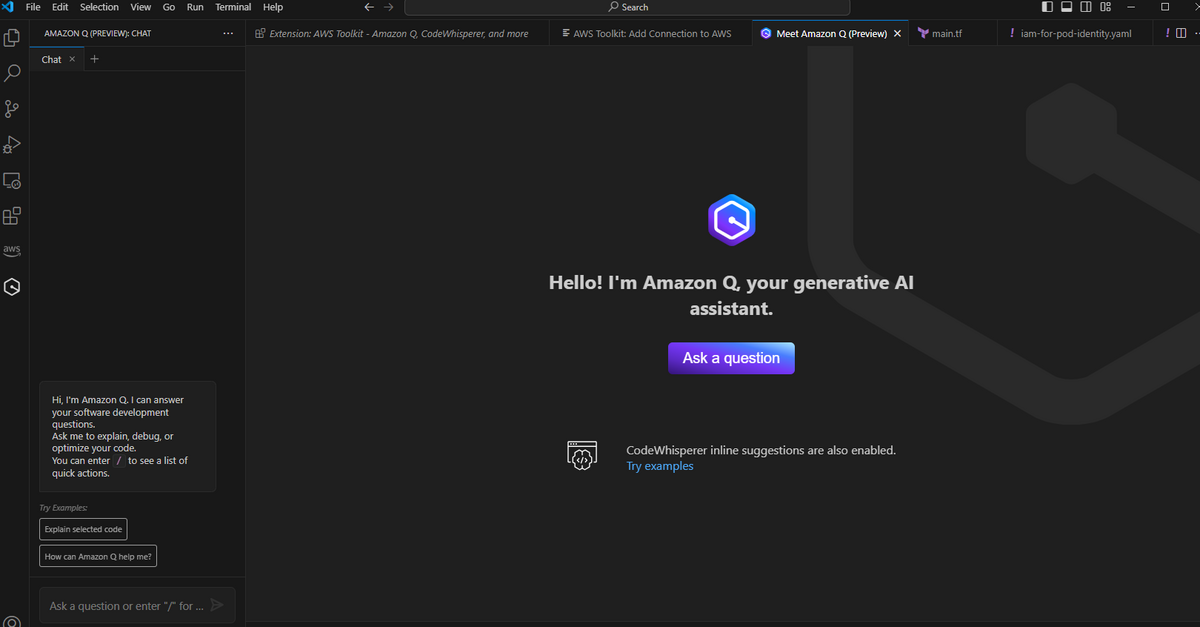Open the Run menu

[195, 7]
